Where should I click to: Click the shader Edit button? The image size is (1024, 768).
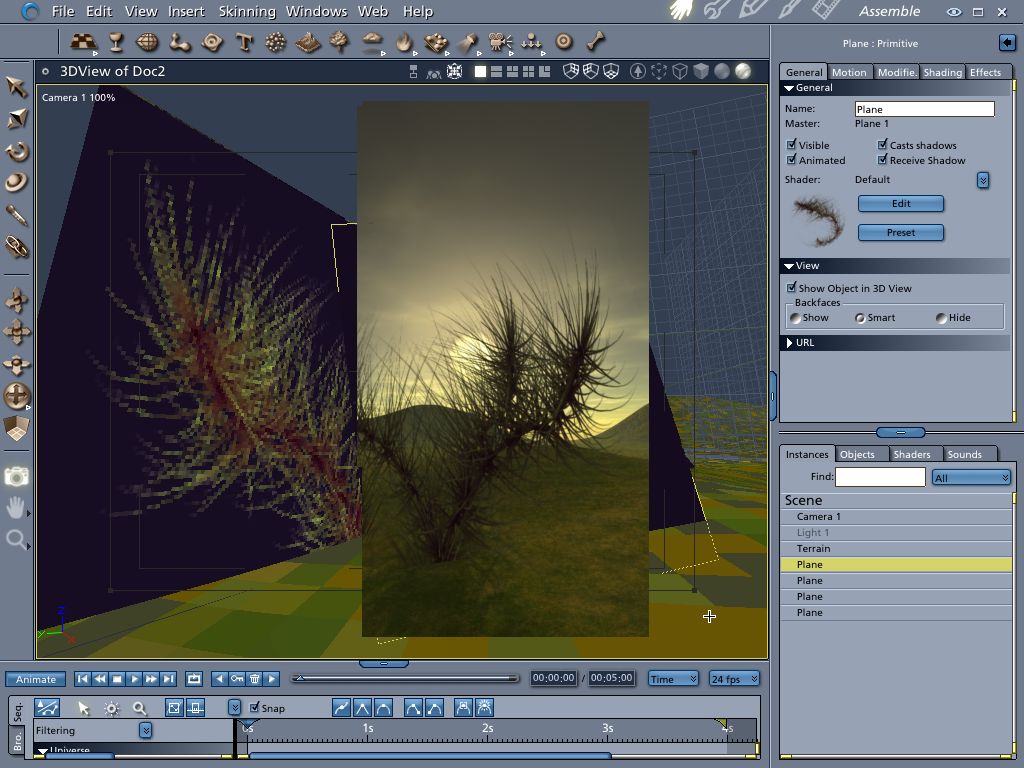click(900, 203)
